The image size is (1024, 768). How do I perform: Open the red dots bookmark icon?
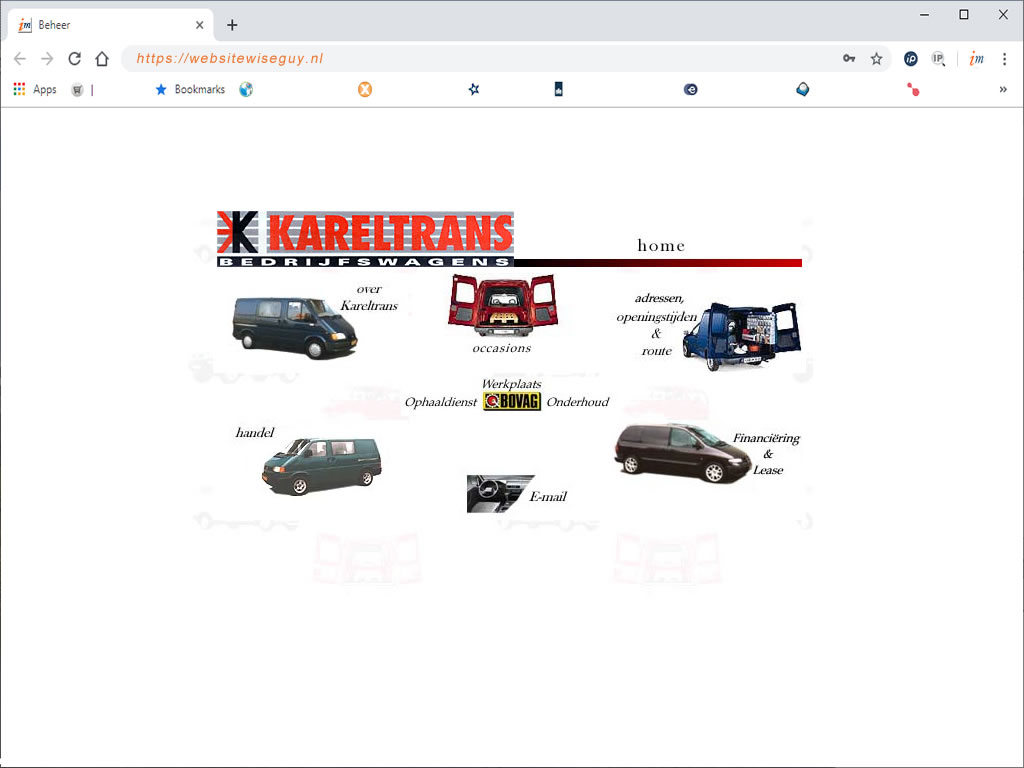click(913, 89)
